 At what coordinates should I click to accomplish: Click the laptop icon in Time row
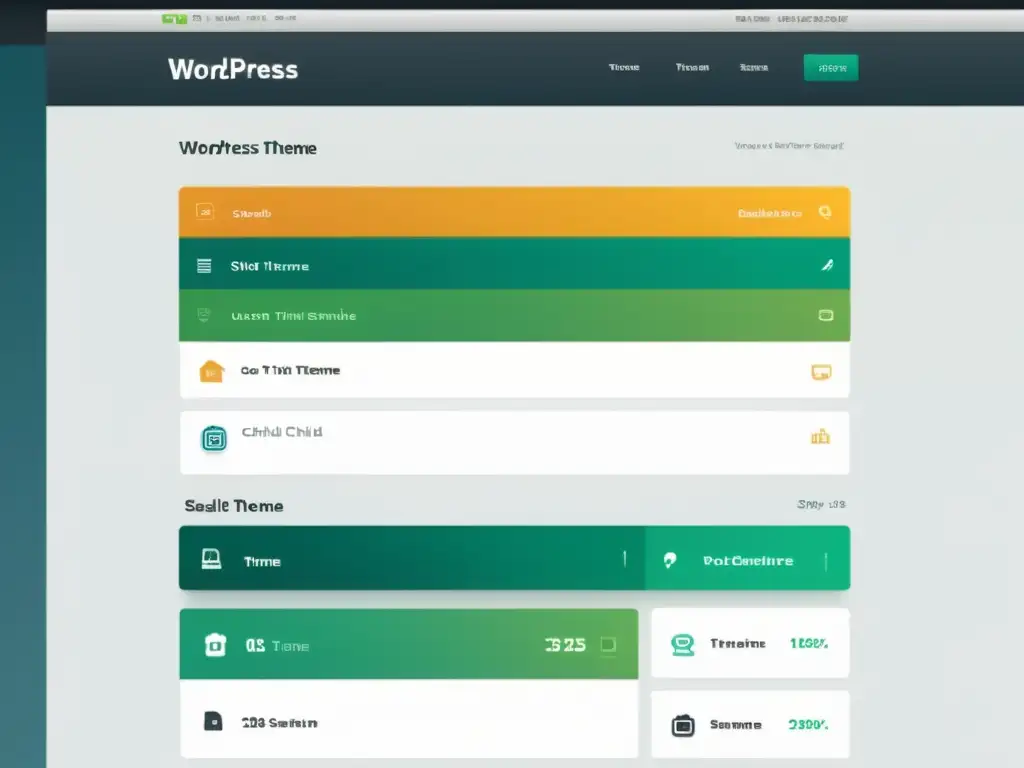(x=211, y=560)
